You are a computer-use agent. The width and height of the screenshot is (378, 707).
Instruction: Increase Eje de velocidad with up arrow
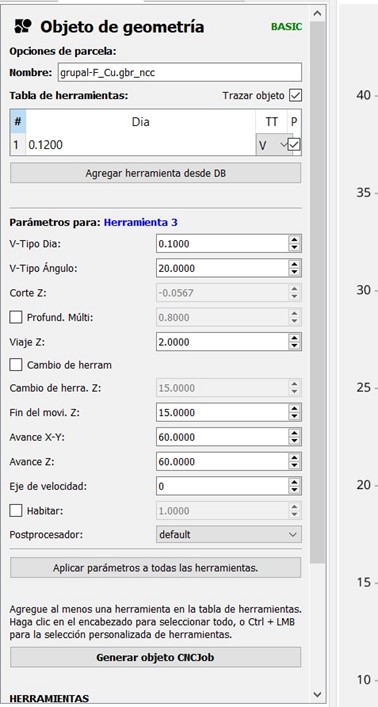[294, 482]
